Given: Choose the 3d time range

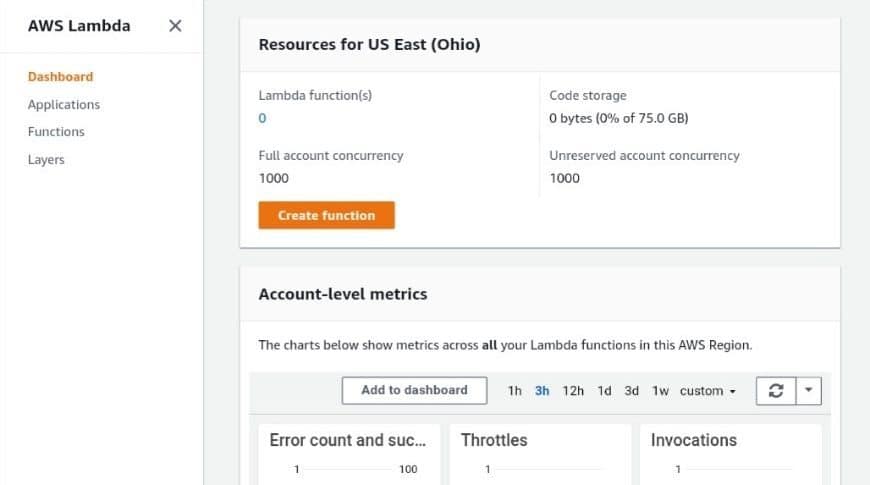Looking at the screenshot, I should tap(631, 391).
